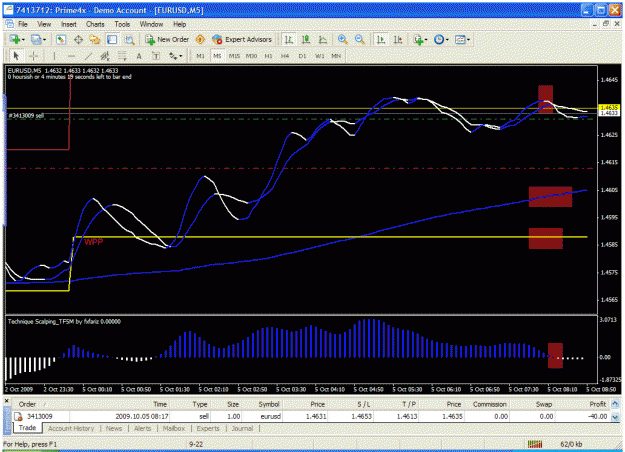Select the Horizontal Line drawing tool
The image size is (625, 452).
coord(71,56)
